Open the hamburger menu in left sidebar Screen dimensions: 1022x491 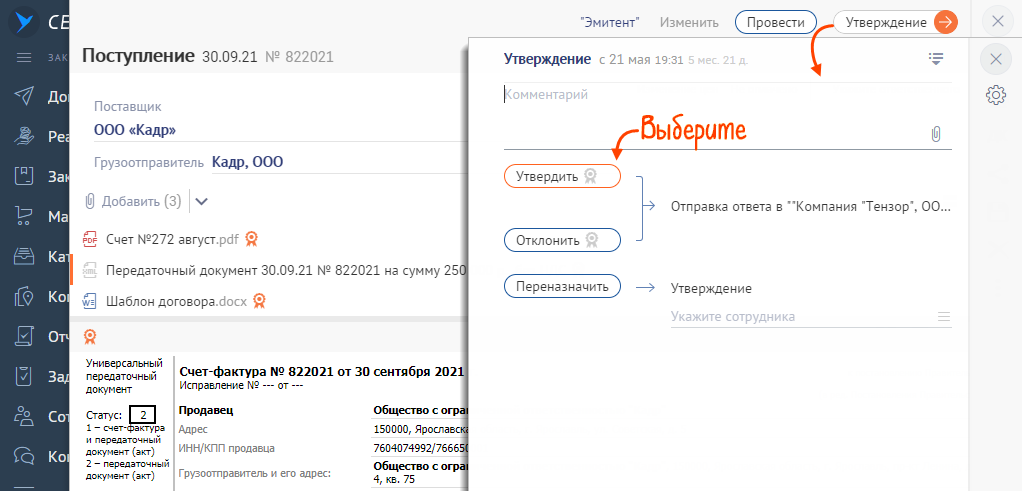pos(25,58)
